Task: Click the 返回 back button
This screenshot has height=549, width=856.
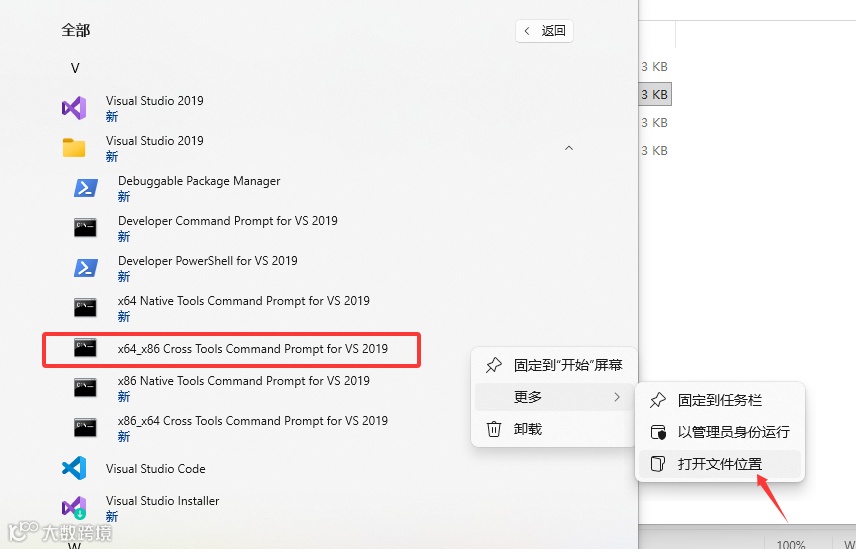Action: click(544, 31)
